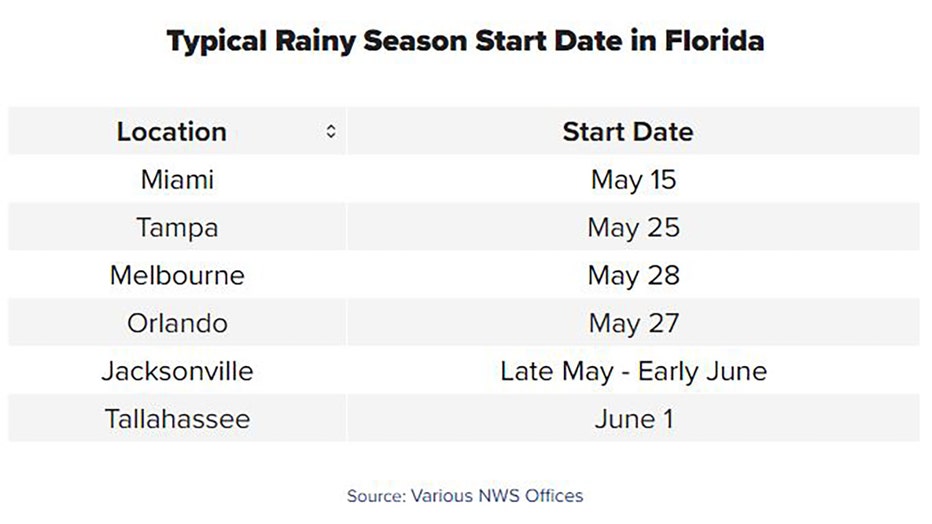Select the Tallahassee location cell

point(177,419)
